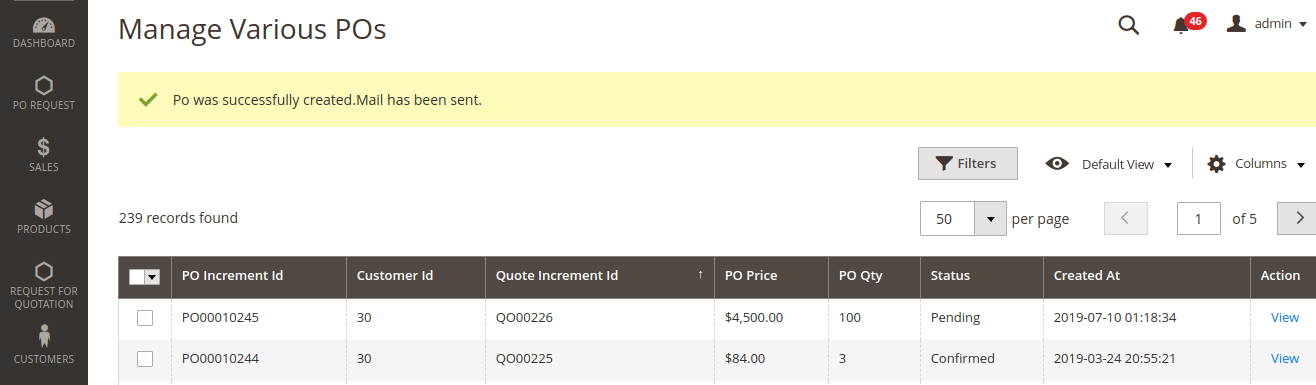Viewport: 1316px width, 385px height.
Task: Go to the next page arrow
Action: [x=1297, y=218]
